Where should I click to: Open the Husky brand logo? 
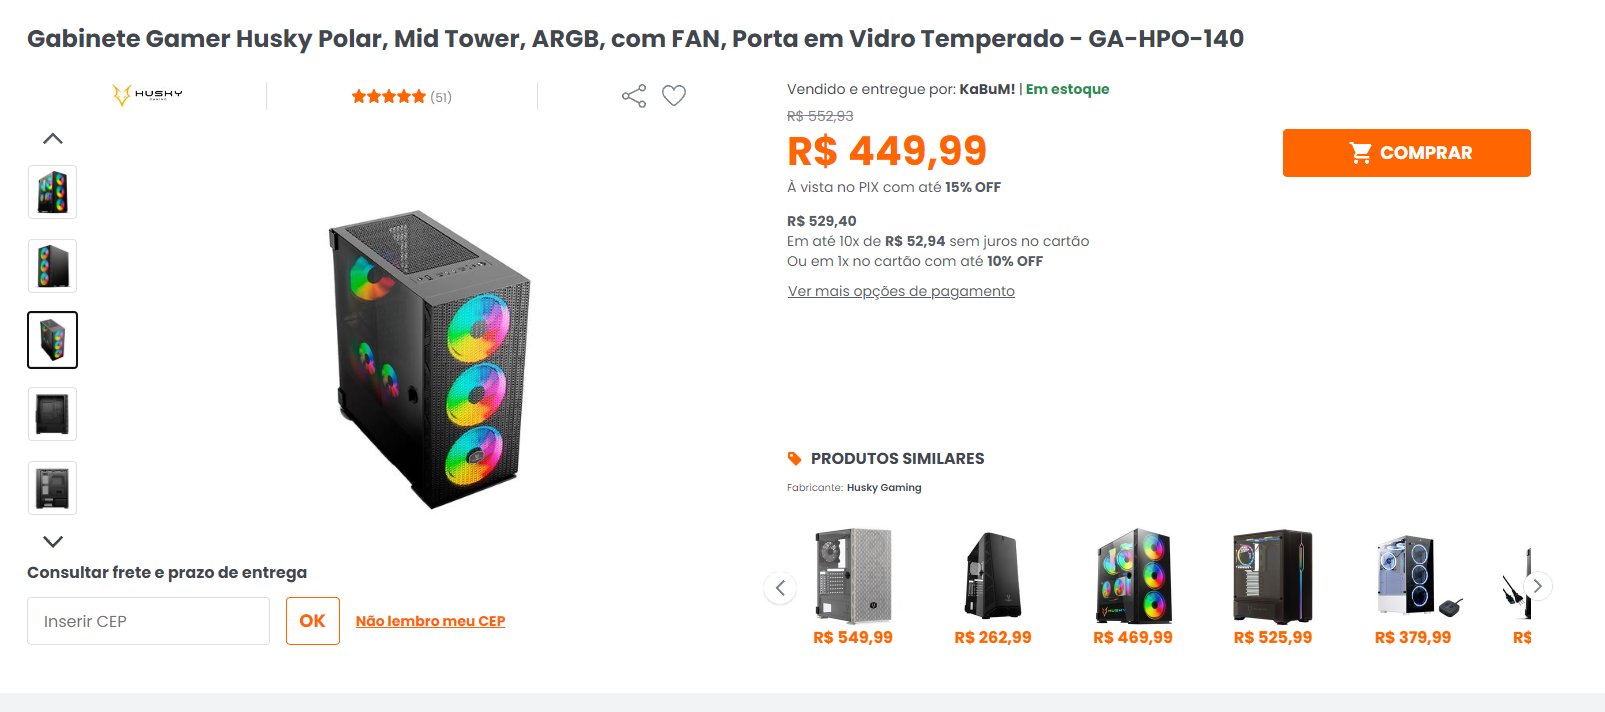147,95
